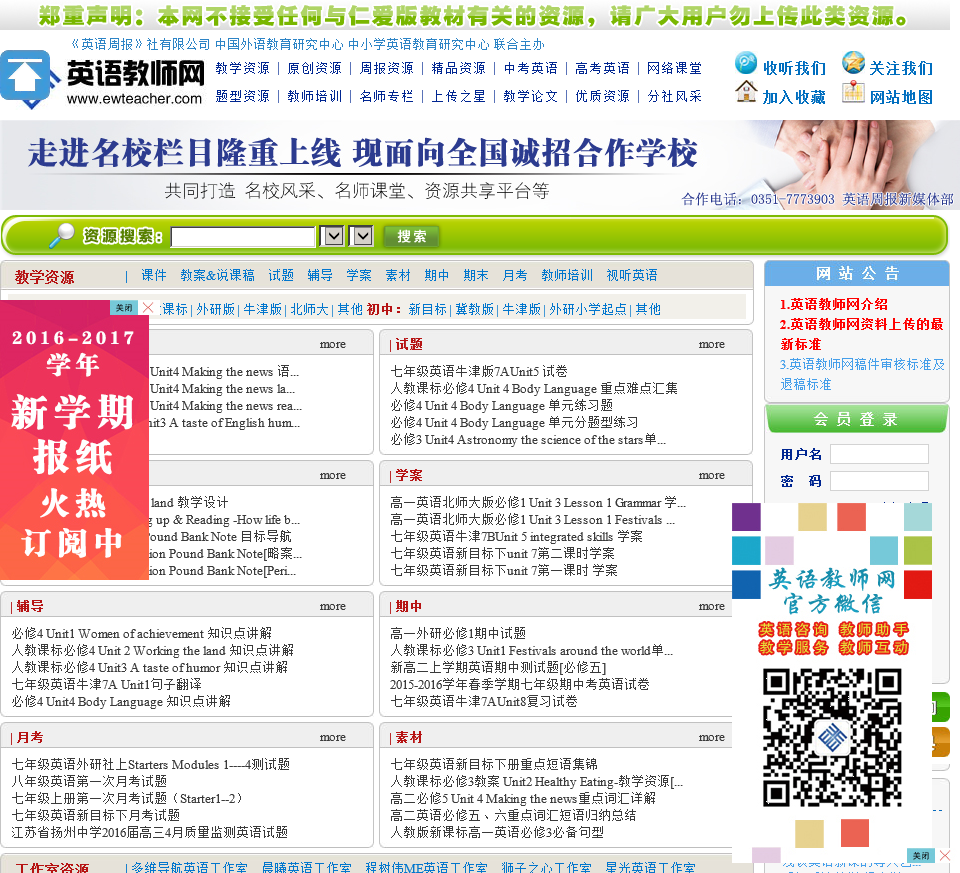The image size is (960, 873).
Task: Click the green square in WeChat popup corner
Action: pyautogui.click(x=917, y=550)
